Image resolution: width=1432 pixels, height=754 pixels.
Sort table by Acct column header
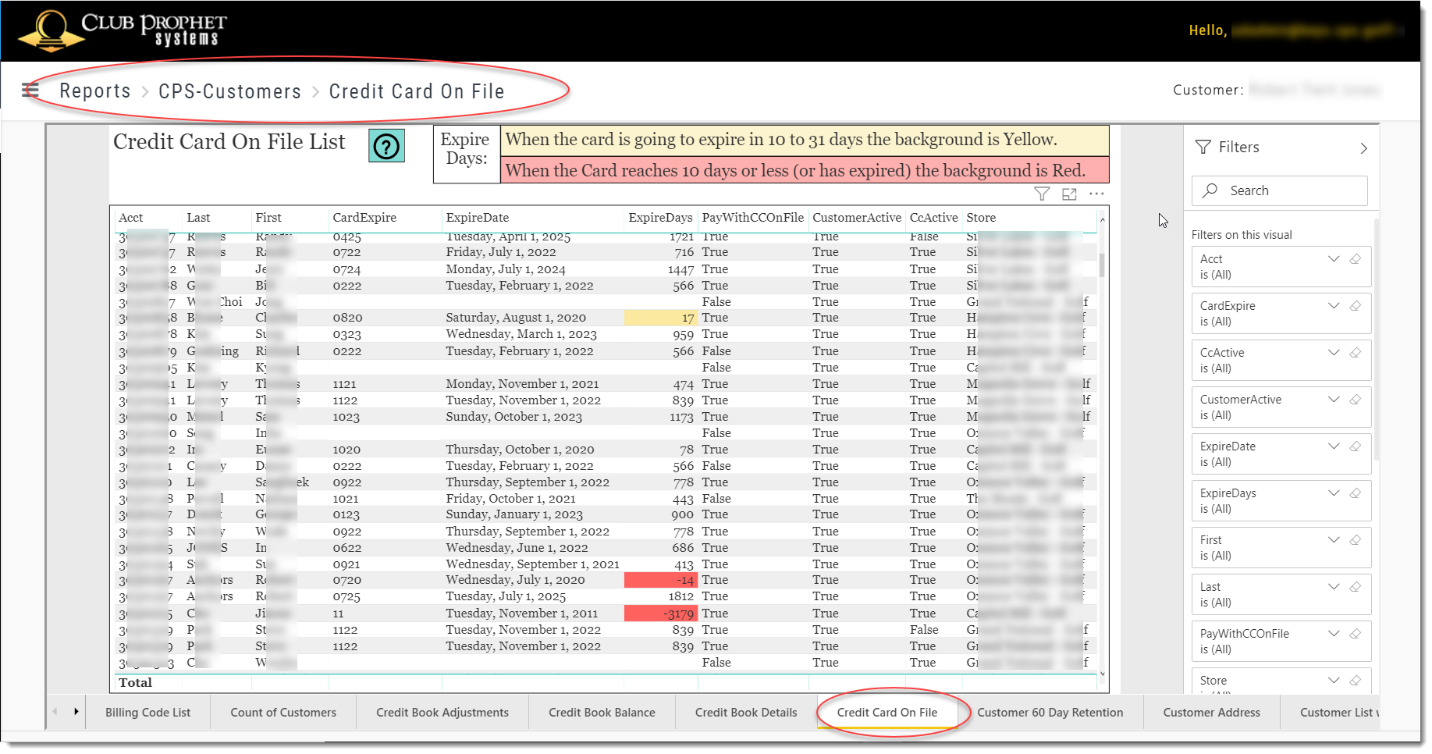(131, 217)
